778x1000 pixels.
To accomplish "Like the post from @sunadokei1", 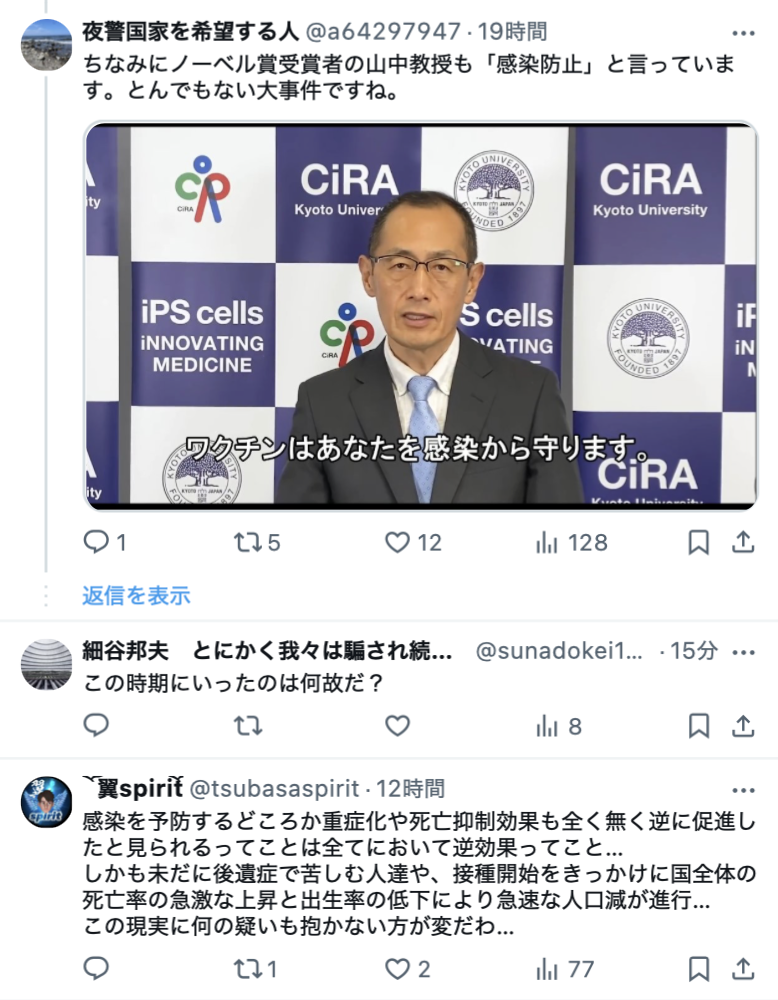I will [x=397, y=726].
